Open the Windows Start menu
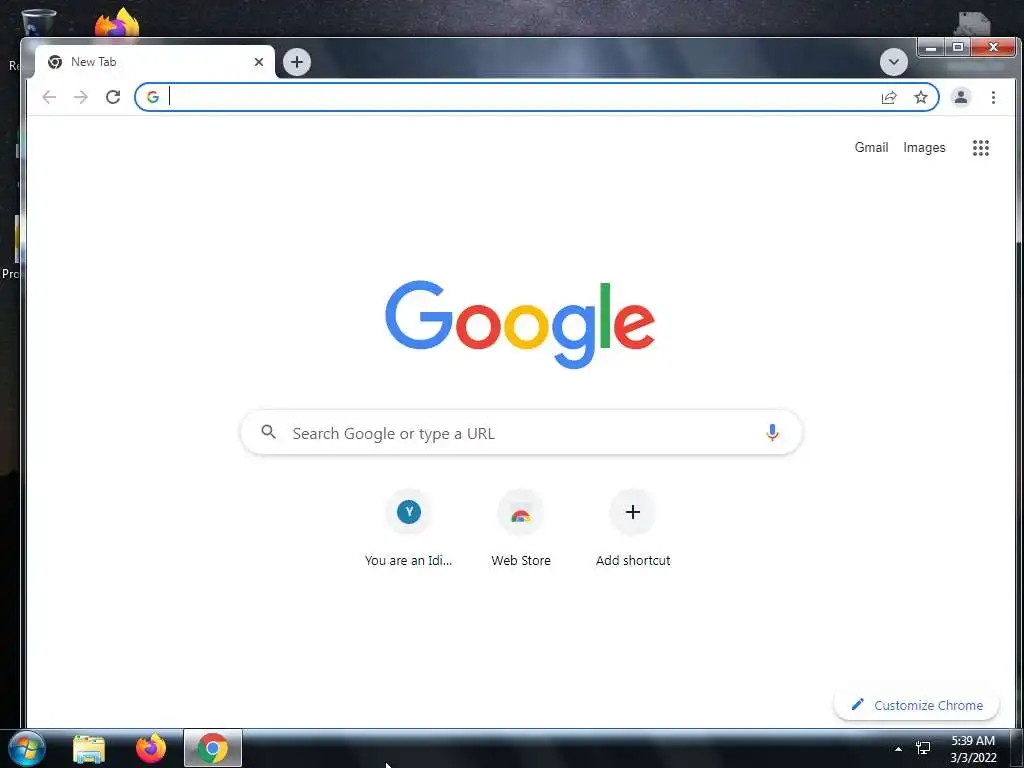1024x768 pixels. (27, 748)
